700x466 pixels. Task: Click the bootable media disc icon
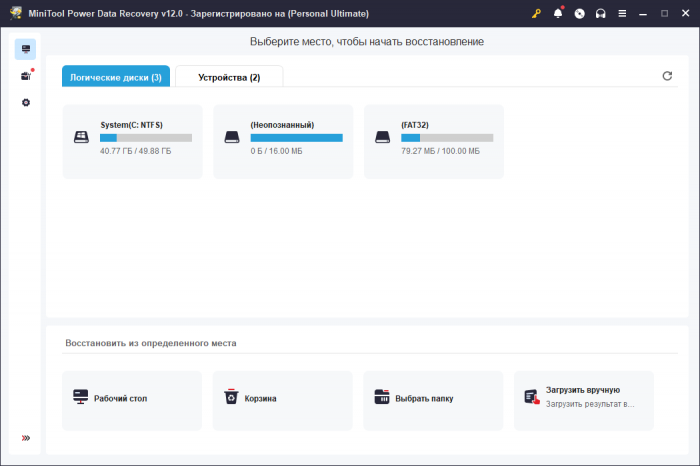(x=579, y=14)
